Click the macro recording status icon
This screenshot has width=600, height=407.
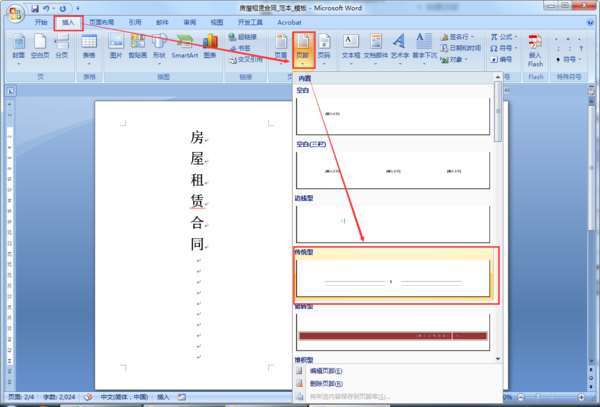(182, 397)
